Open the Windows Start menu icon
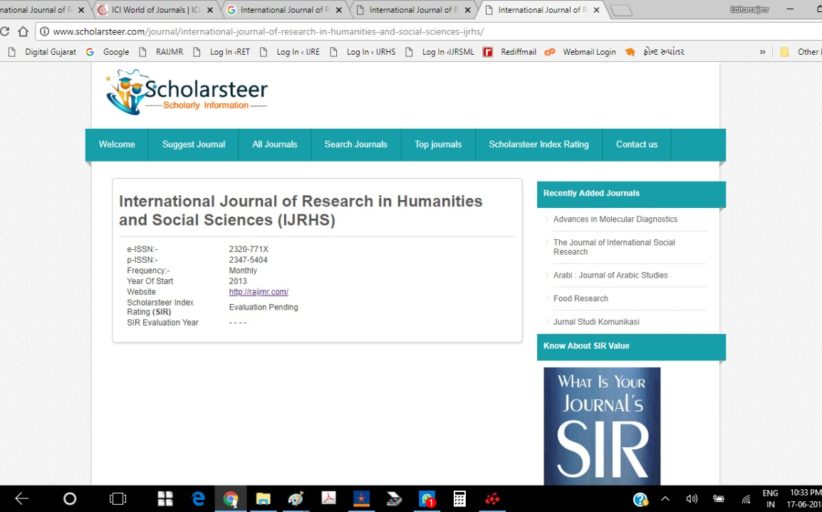 [x=166, y=499]
